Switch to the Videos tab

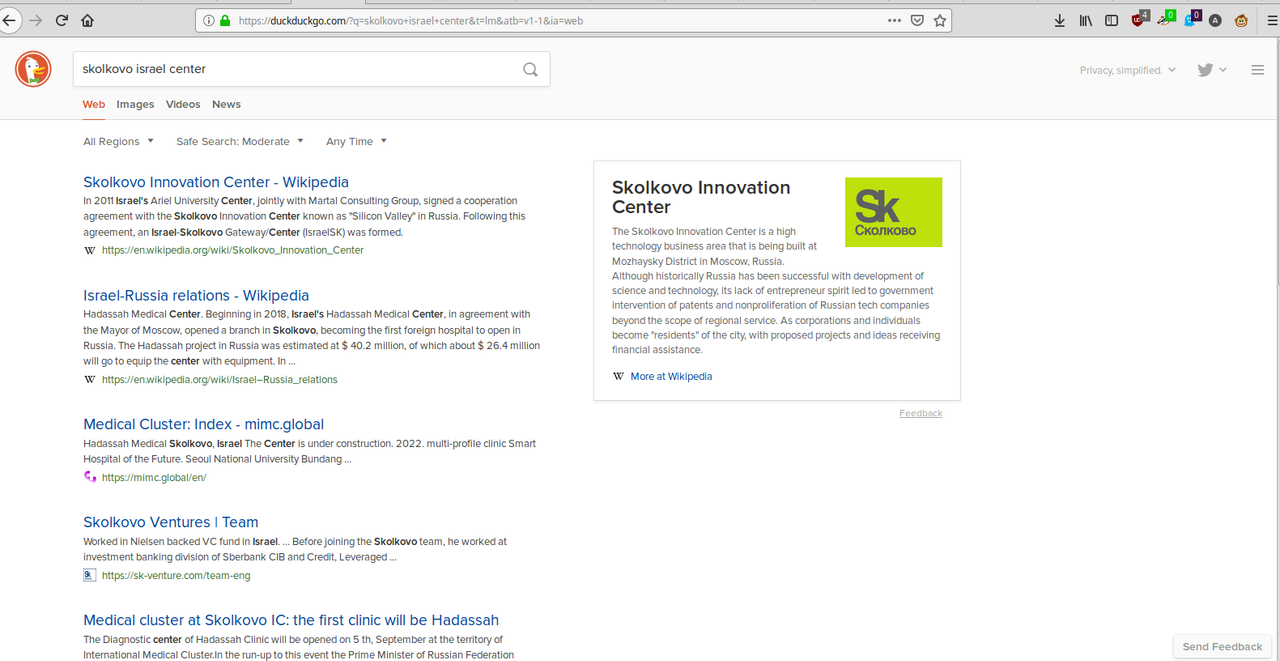click(x=183, y=104)
